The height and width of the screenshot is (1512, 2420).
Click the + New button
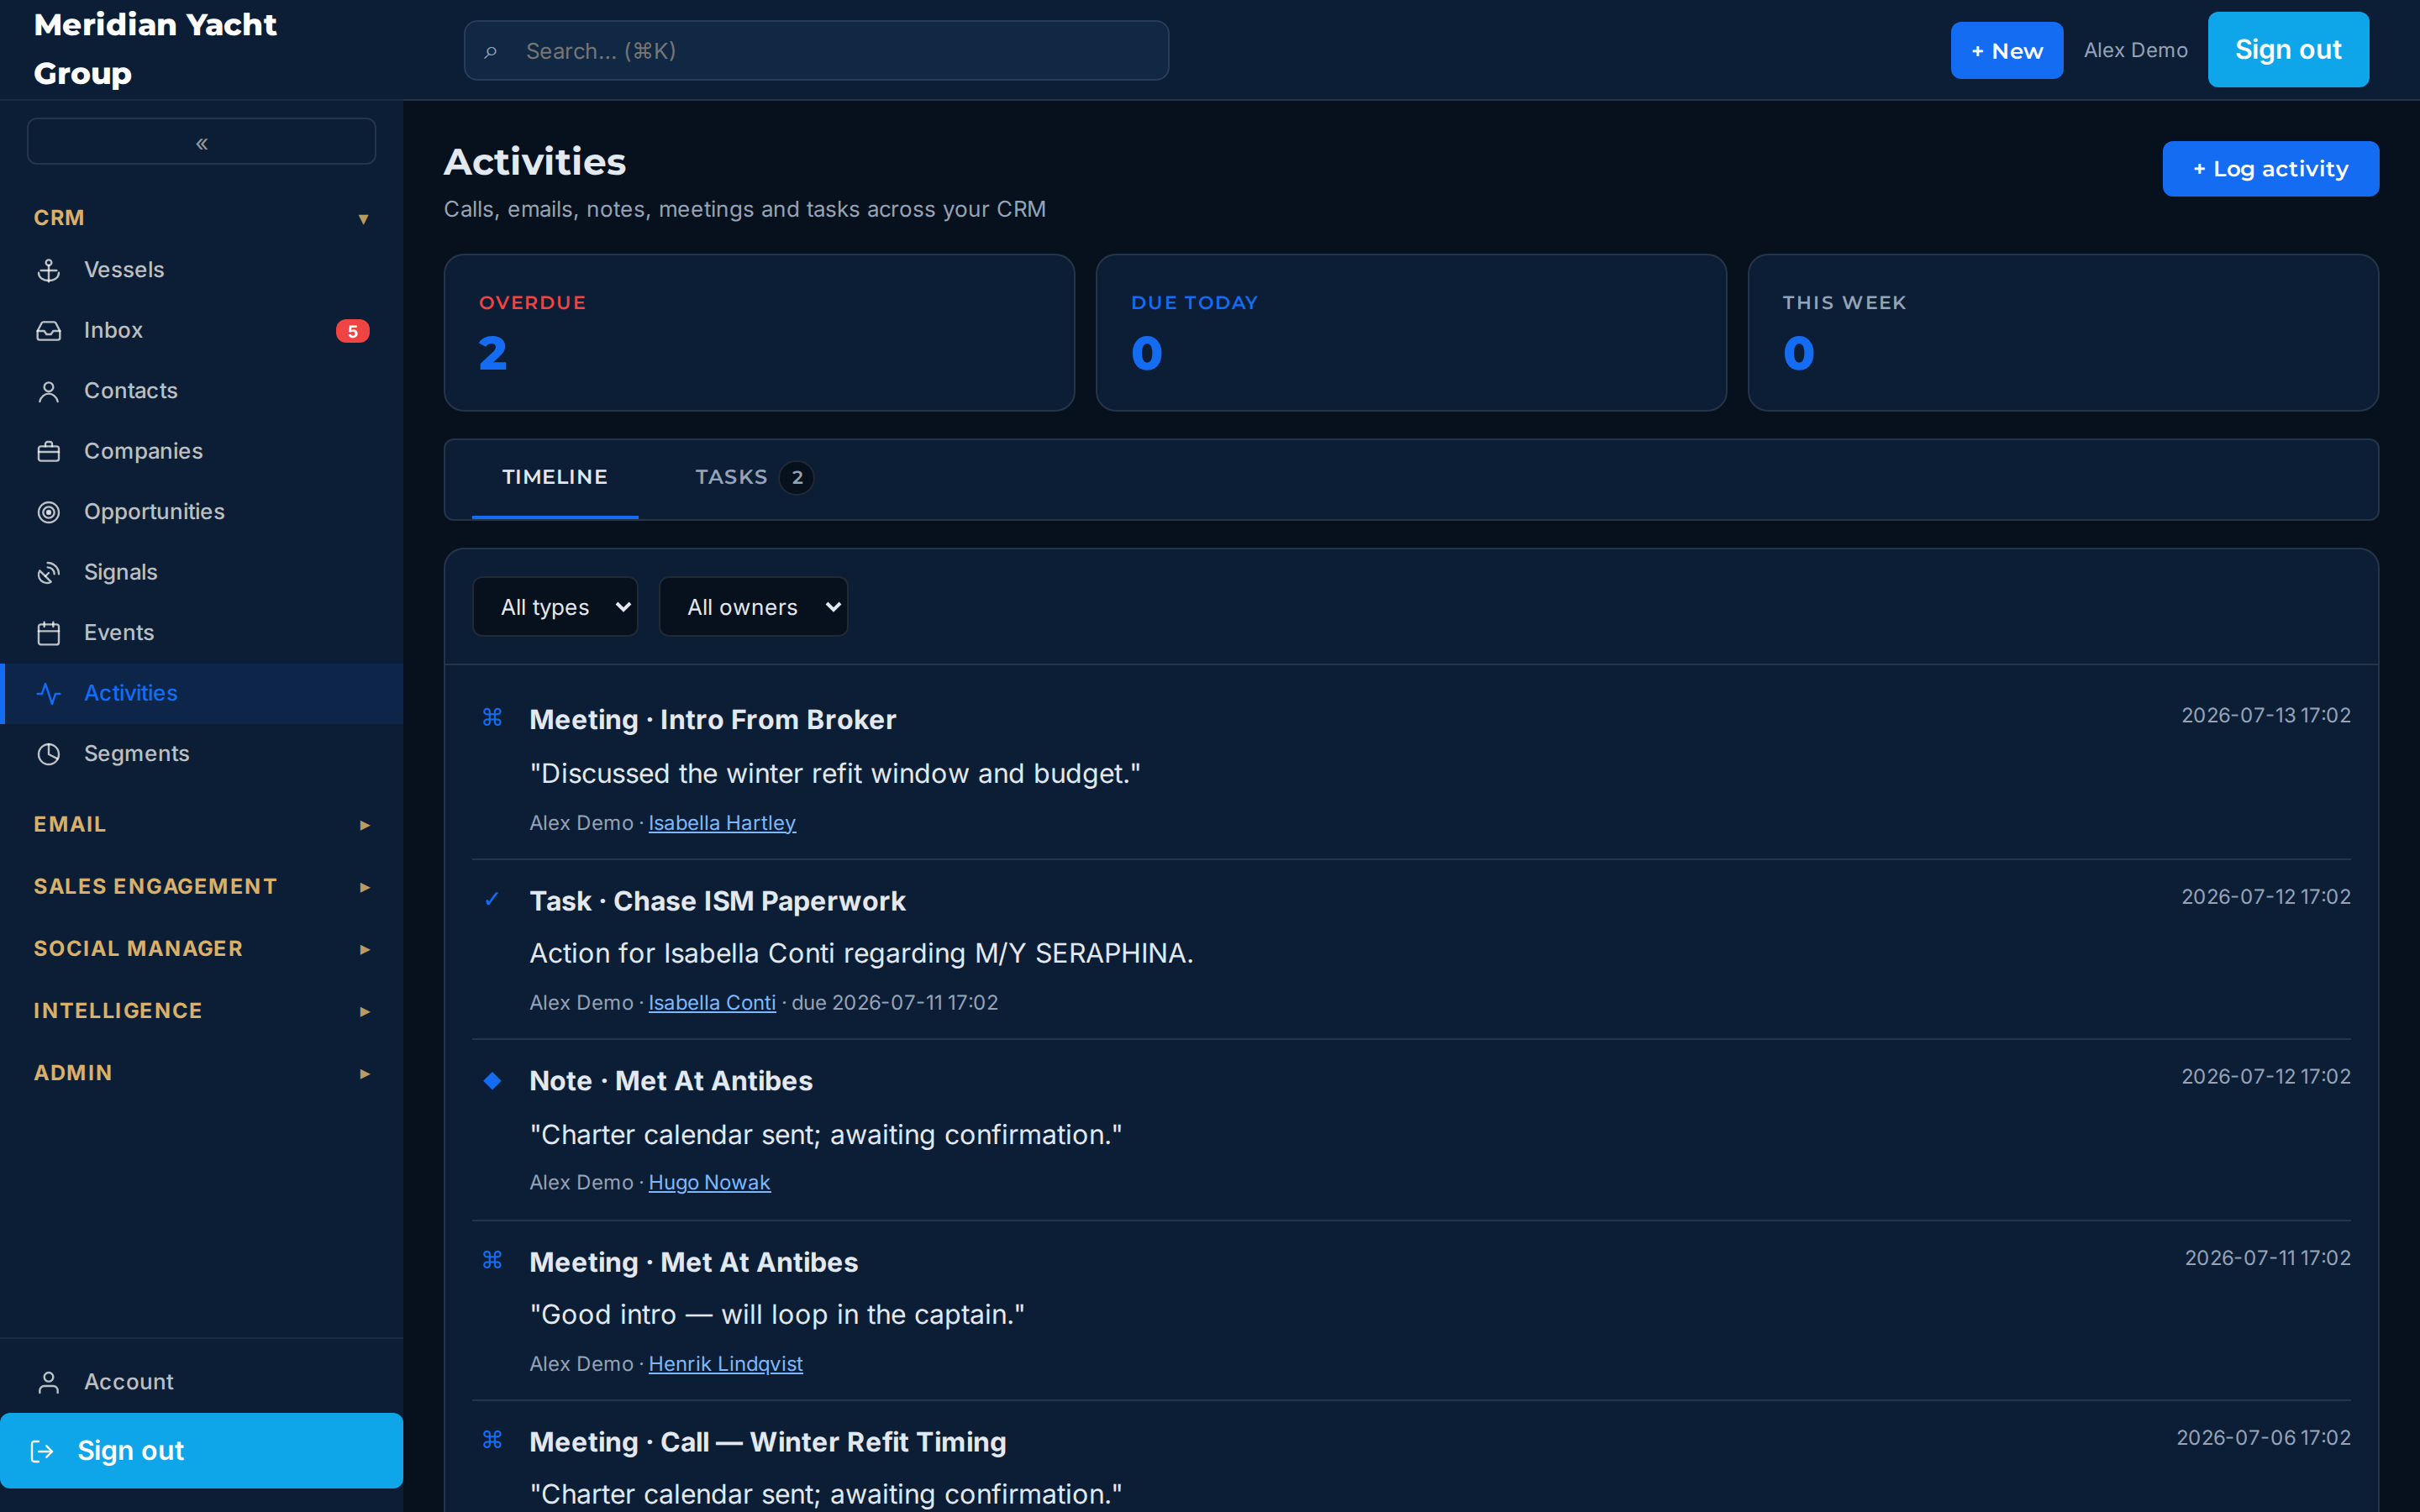(x=2006, y=50)
